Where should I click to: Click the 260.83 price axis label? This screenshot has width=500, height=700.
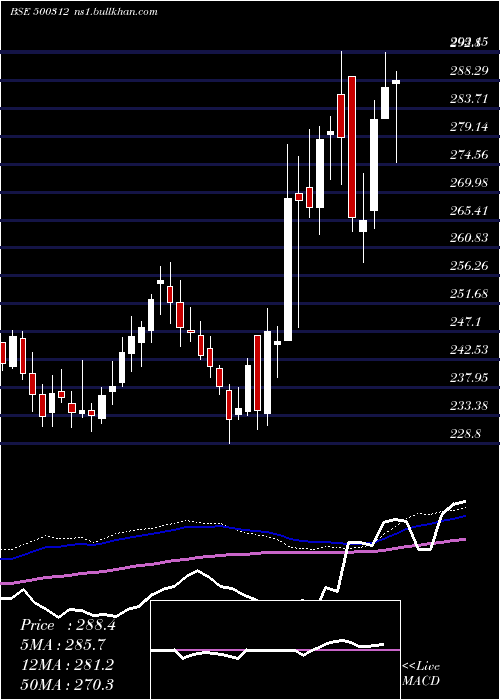(469, 238)
